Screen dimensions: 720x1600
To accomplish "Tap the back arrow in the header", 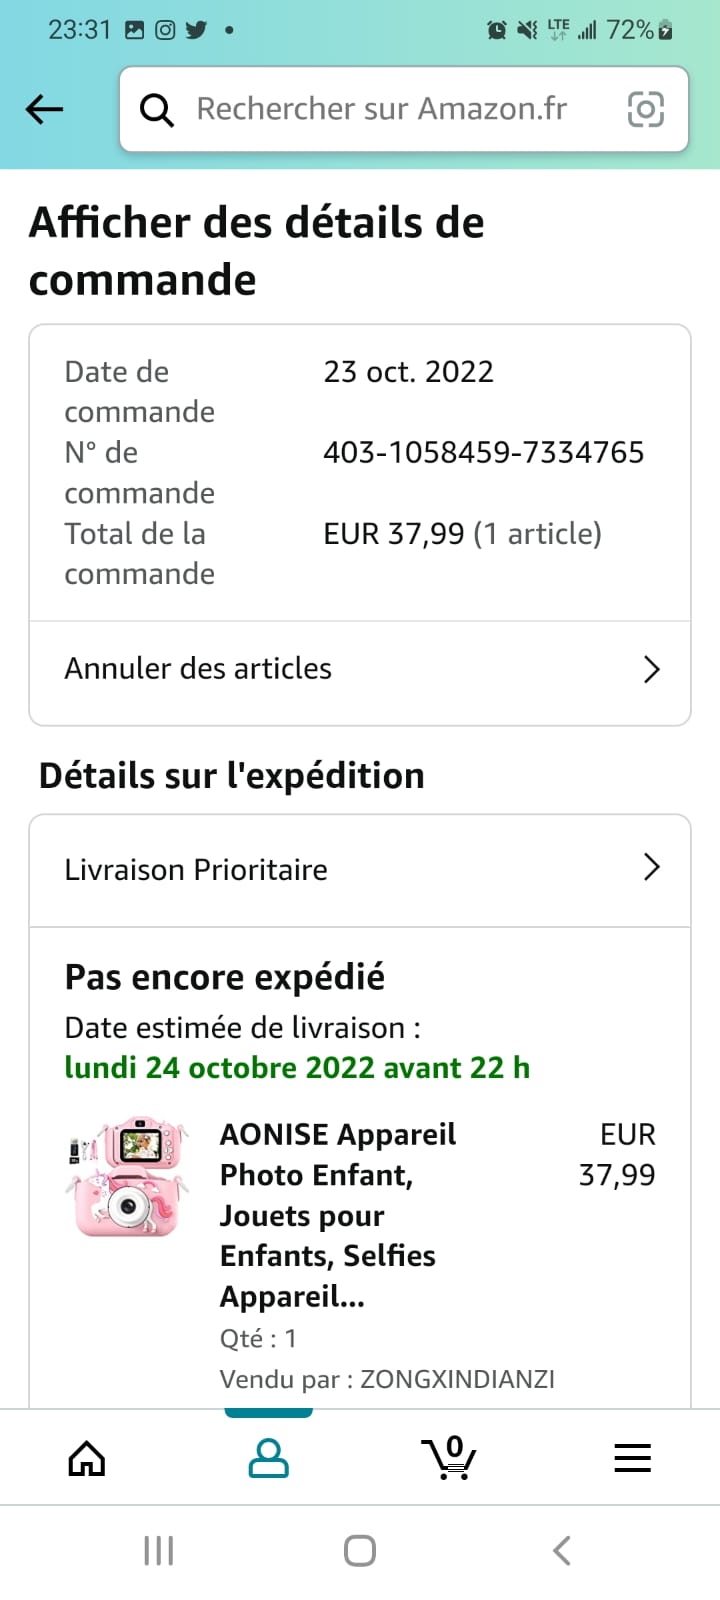I will [x=44, y=109].
